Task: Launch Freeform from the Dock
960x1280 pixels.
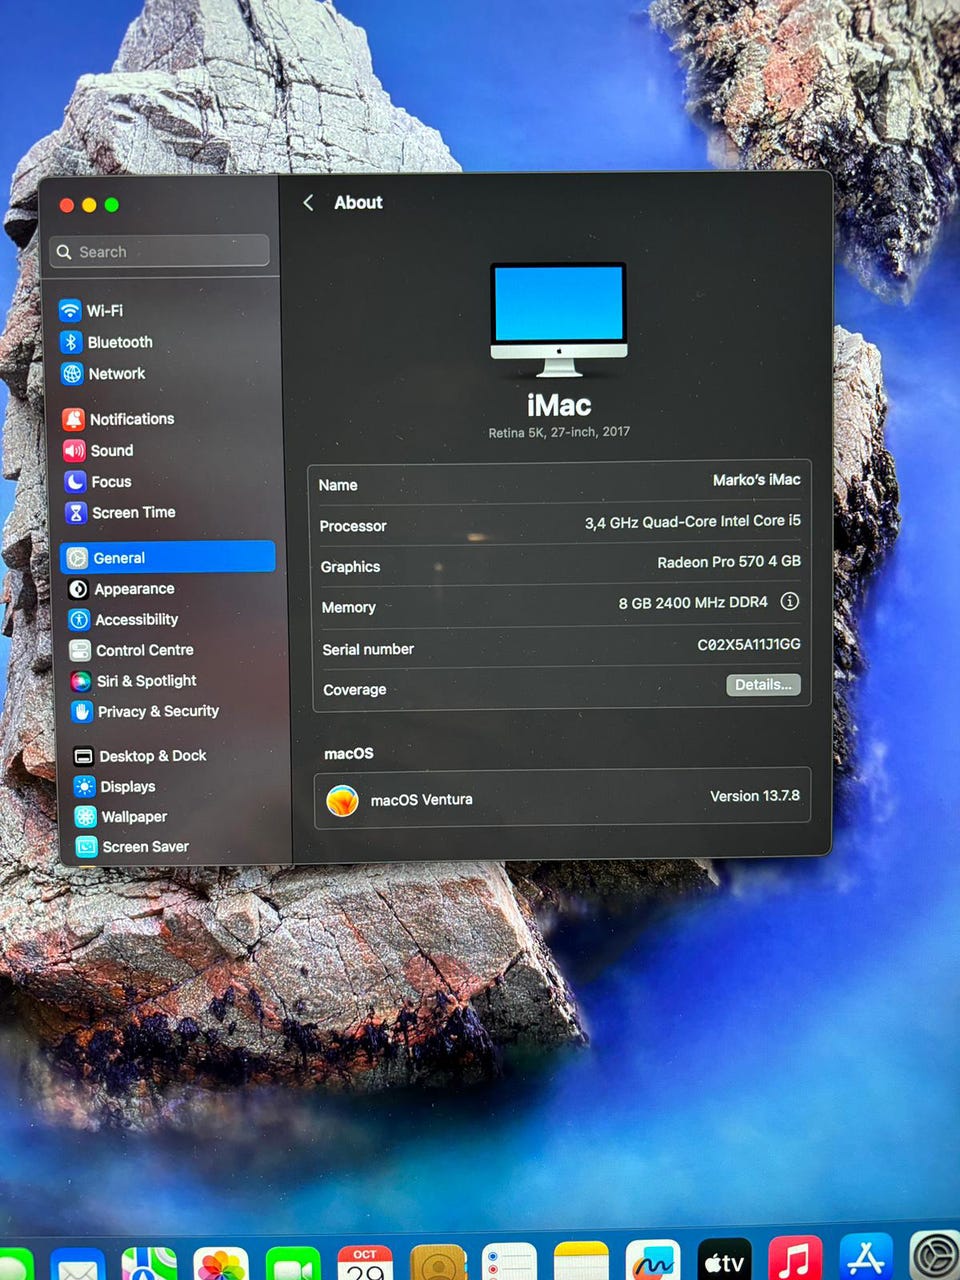Action: coord(652,1260)
